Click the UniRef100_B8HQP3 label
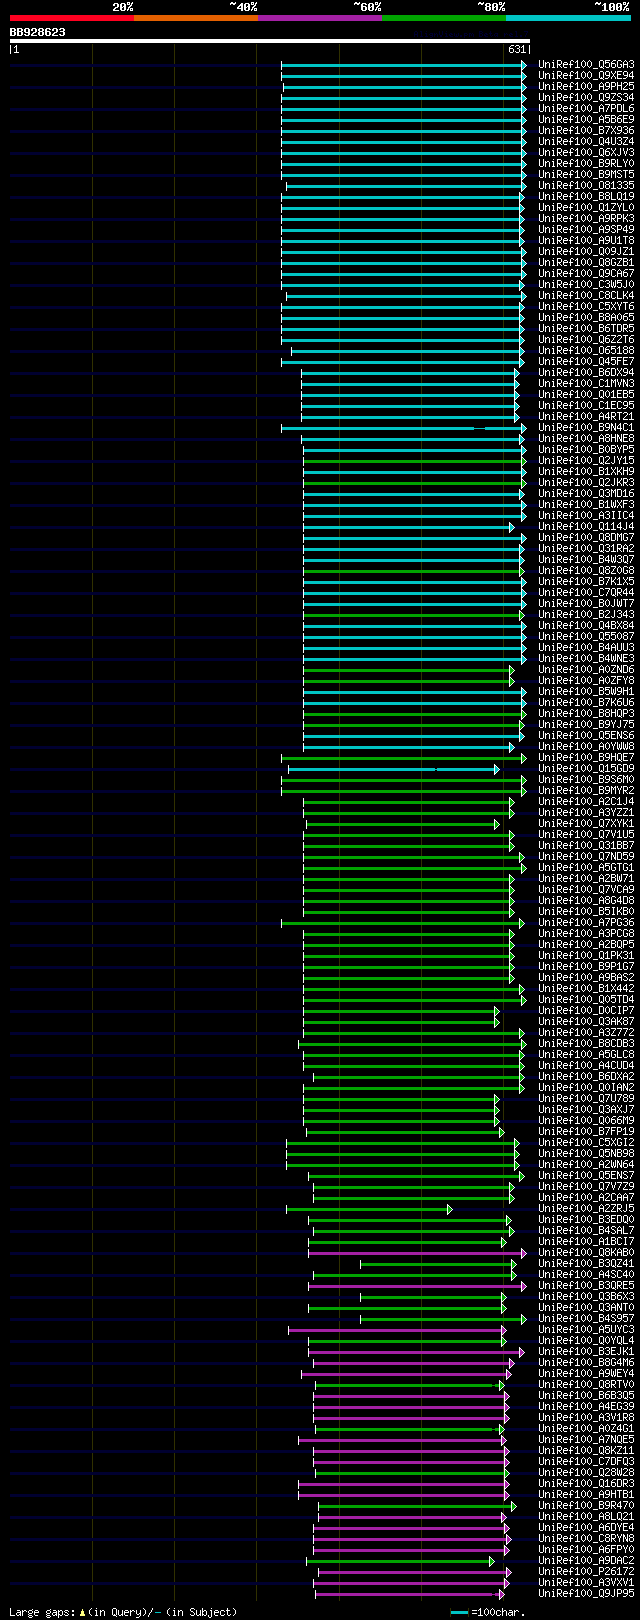 coord(586,713)
